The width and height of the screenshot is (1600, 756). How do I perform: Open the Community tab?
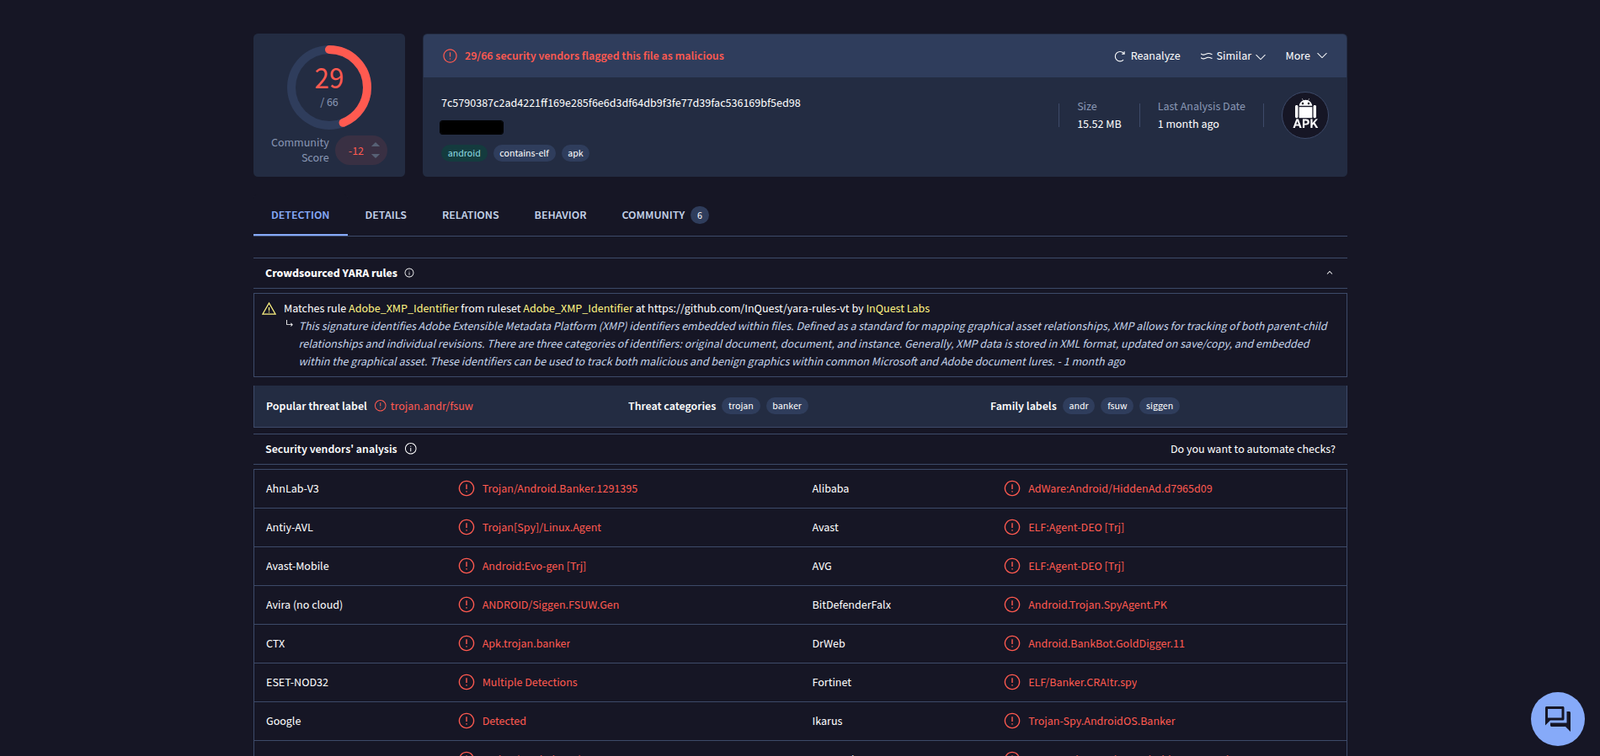coord(664,215)
